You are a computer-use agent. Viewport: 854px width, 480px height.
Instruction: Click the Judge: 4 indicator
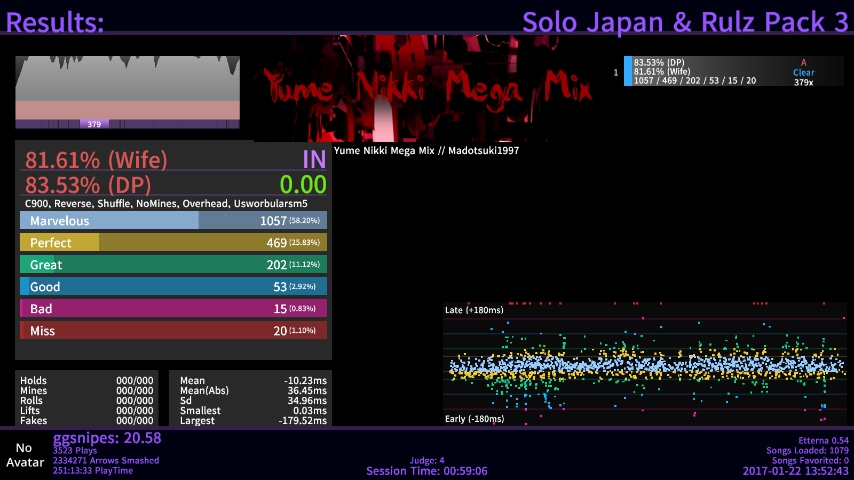coord(427,461)
